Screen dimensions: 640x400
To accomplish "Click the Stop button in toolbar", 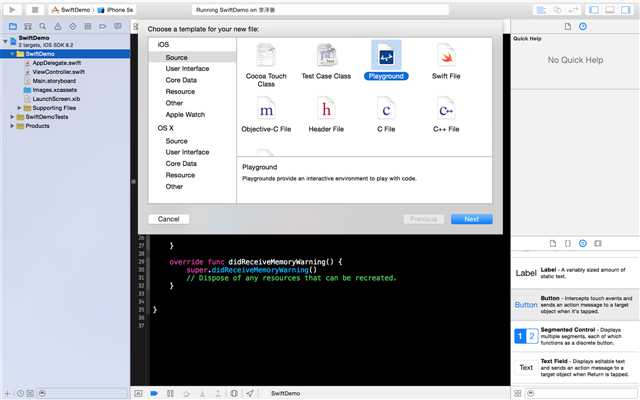I will point(35,9).
